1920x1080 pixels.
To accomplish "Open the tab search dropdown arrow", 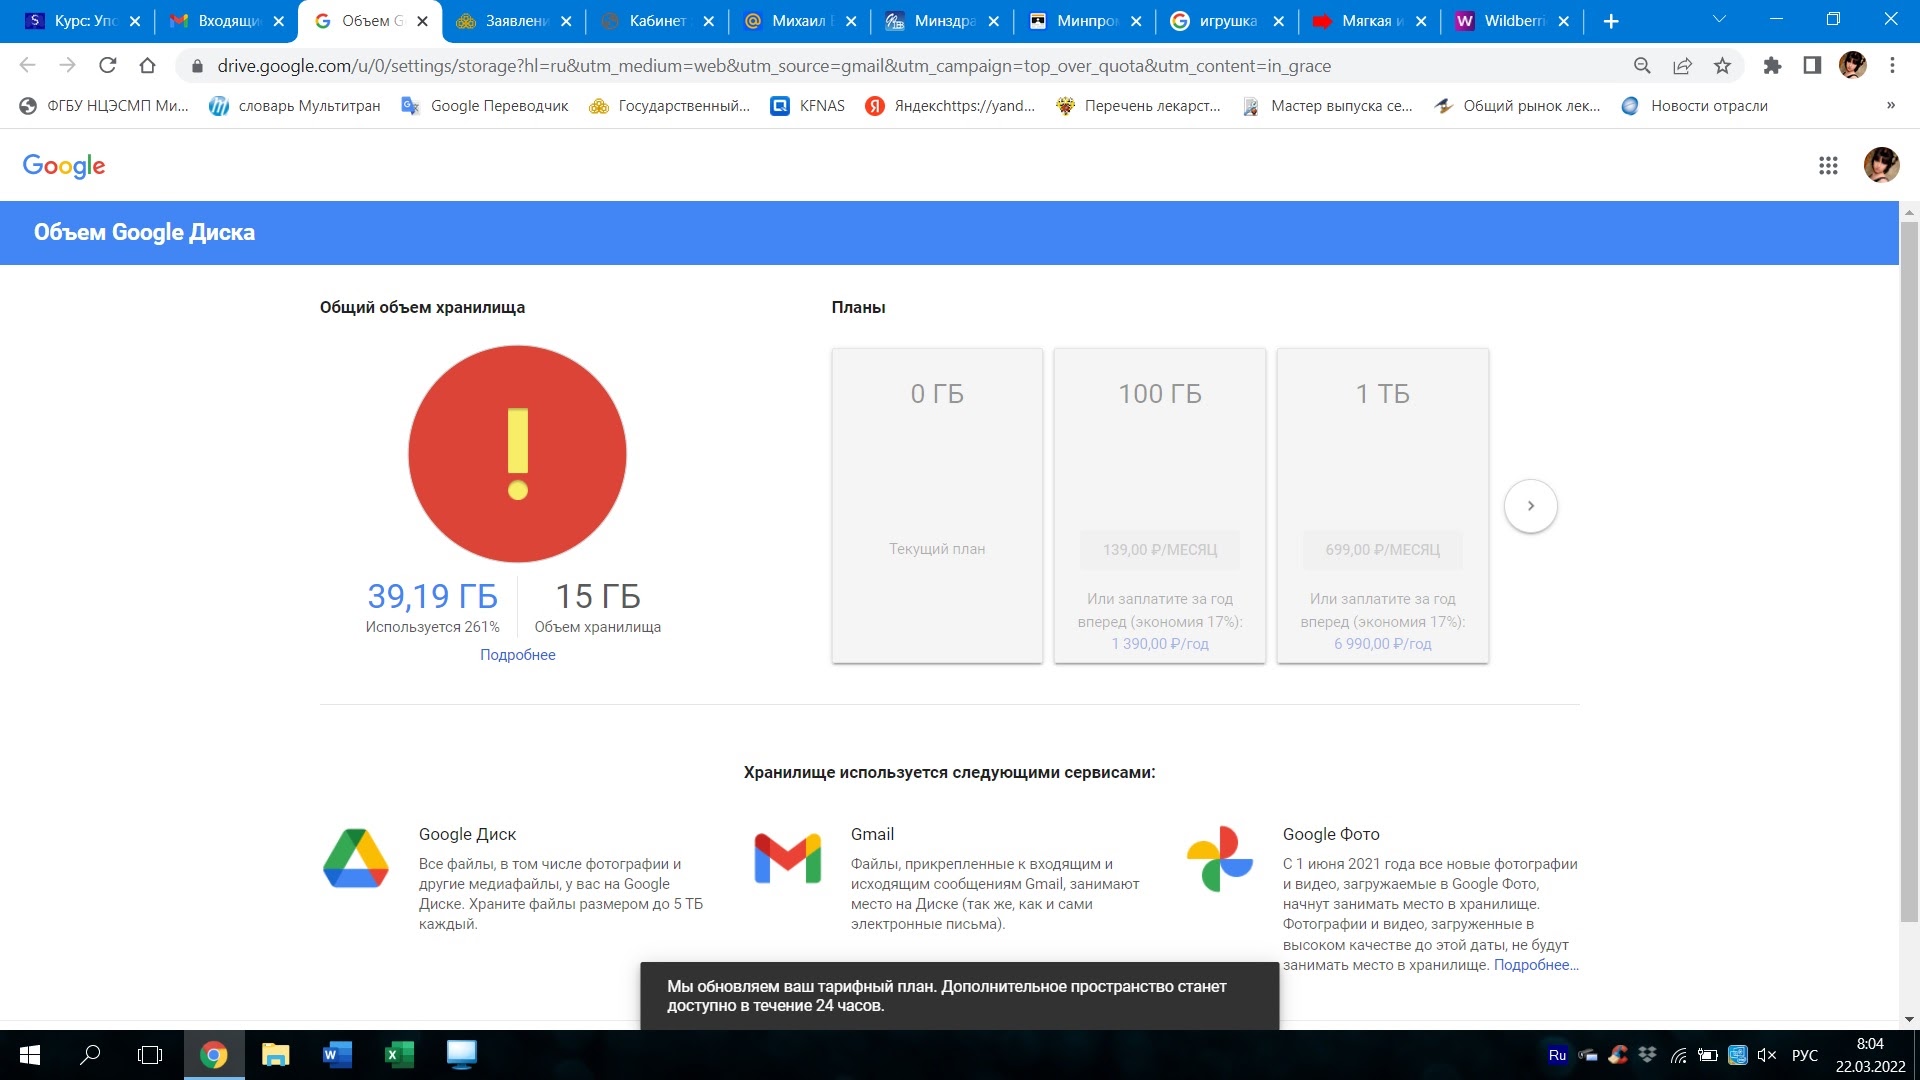I will 1719,20.
